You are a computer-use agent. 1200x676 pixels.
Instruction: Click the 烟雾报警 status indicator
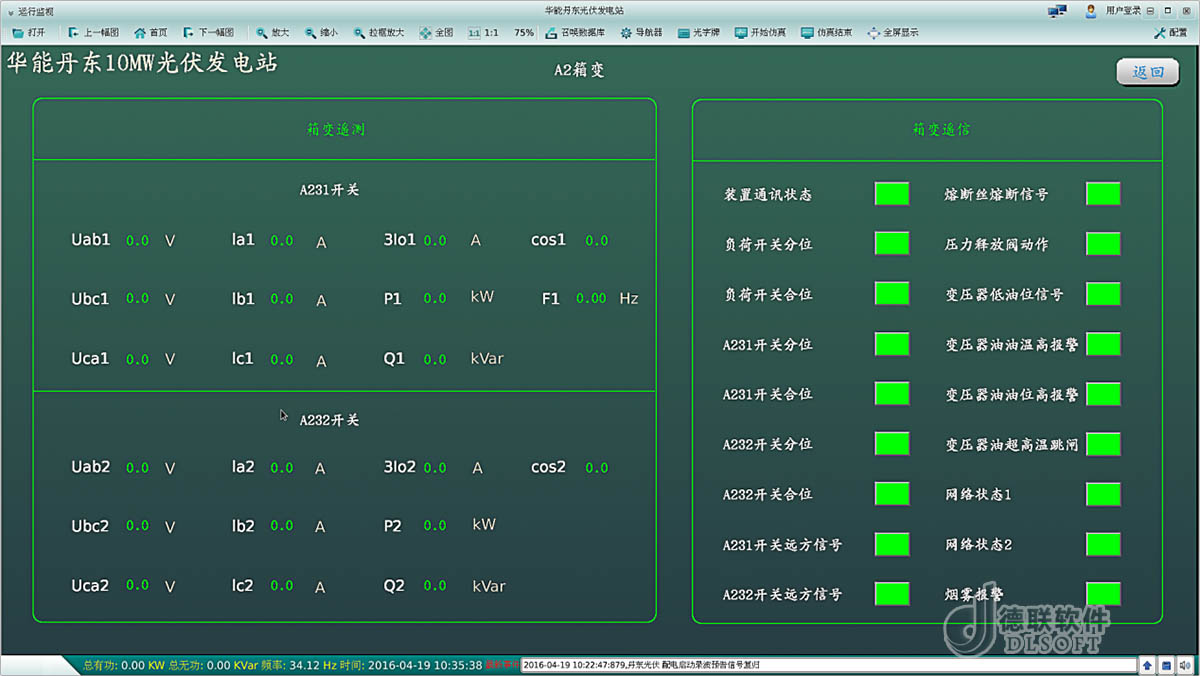[x=1103, y=594]
